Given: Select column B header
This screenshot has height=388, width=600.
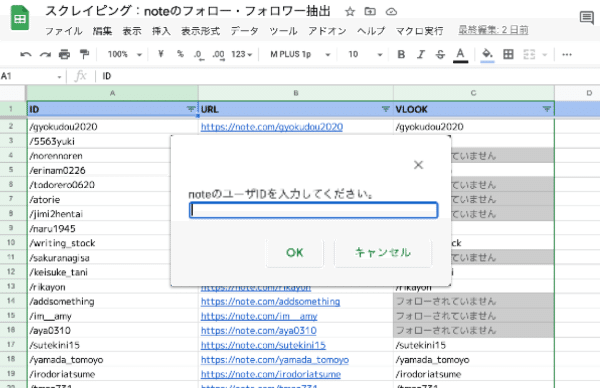Looking at the screenshot, I should click(296, 93).
